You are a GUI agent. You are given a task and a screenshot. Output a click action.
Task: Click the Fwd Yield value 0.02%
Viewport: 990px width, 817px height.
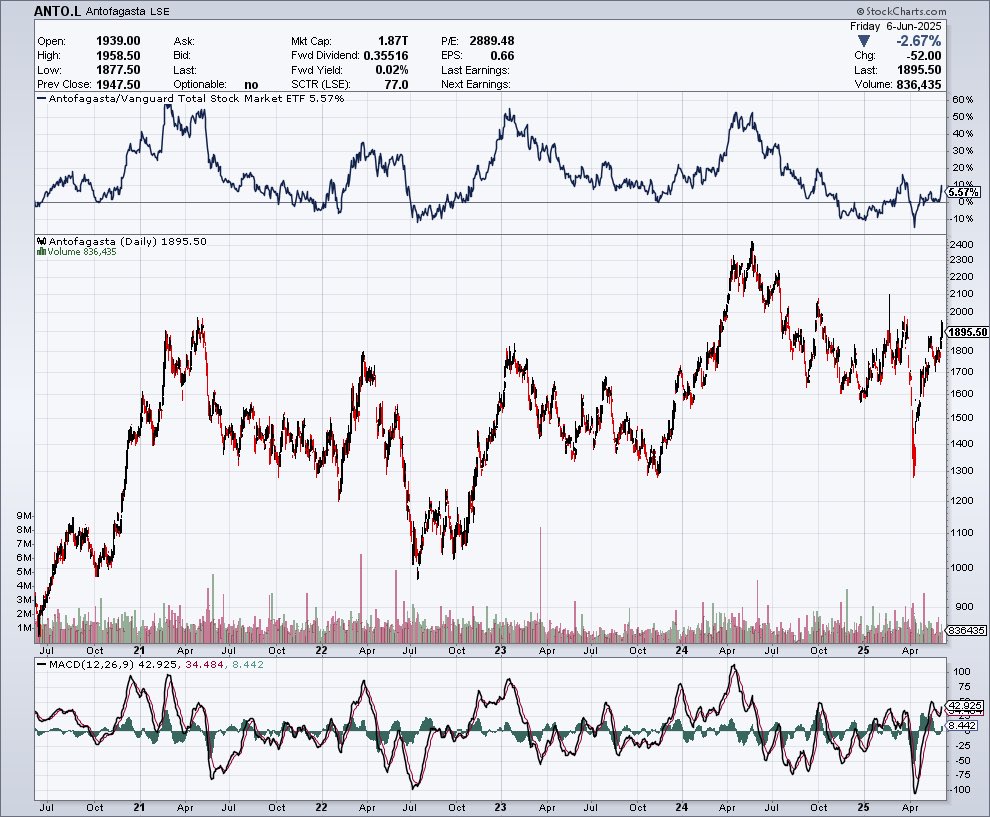click(x=391, y=70)
